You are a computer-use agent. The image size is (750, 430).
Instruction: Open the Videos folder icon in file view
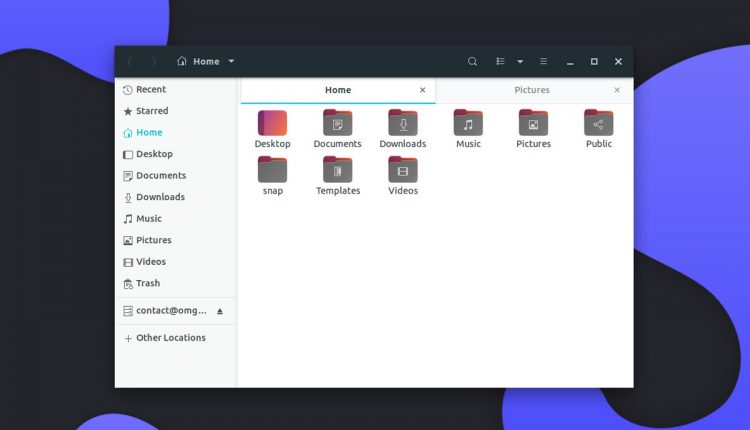tap(403, 169)
